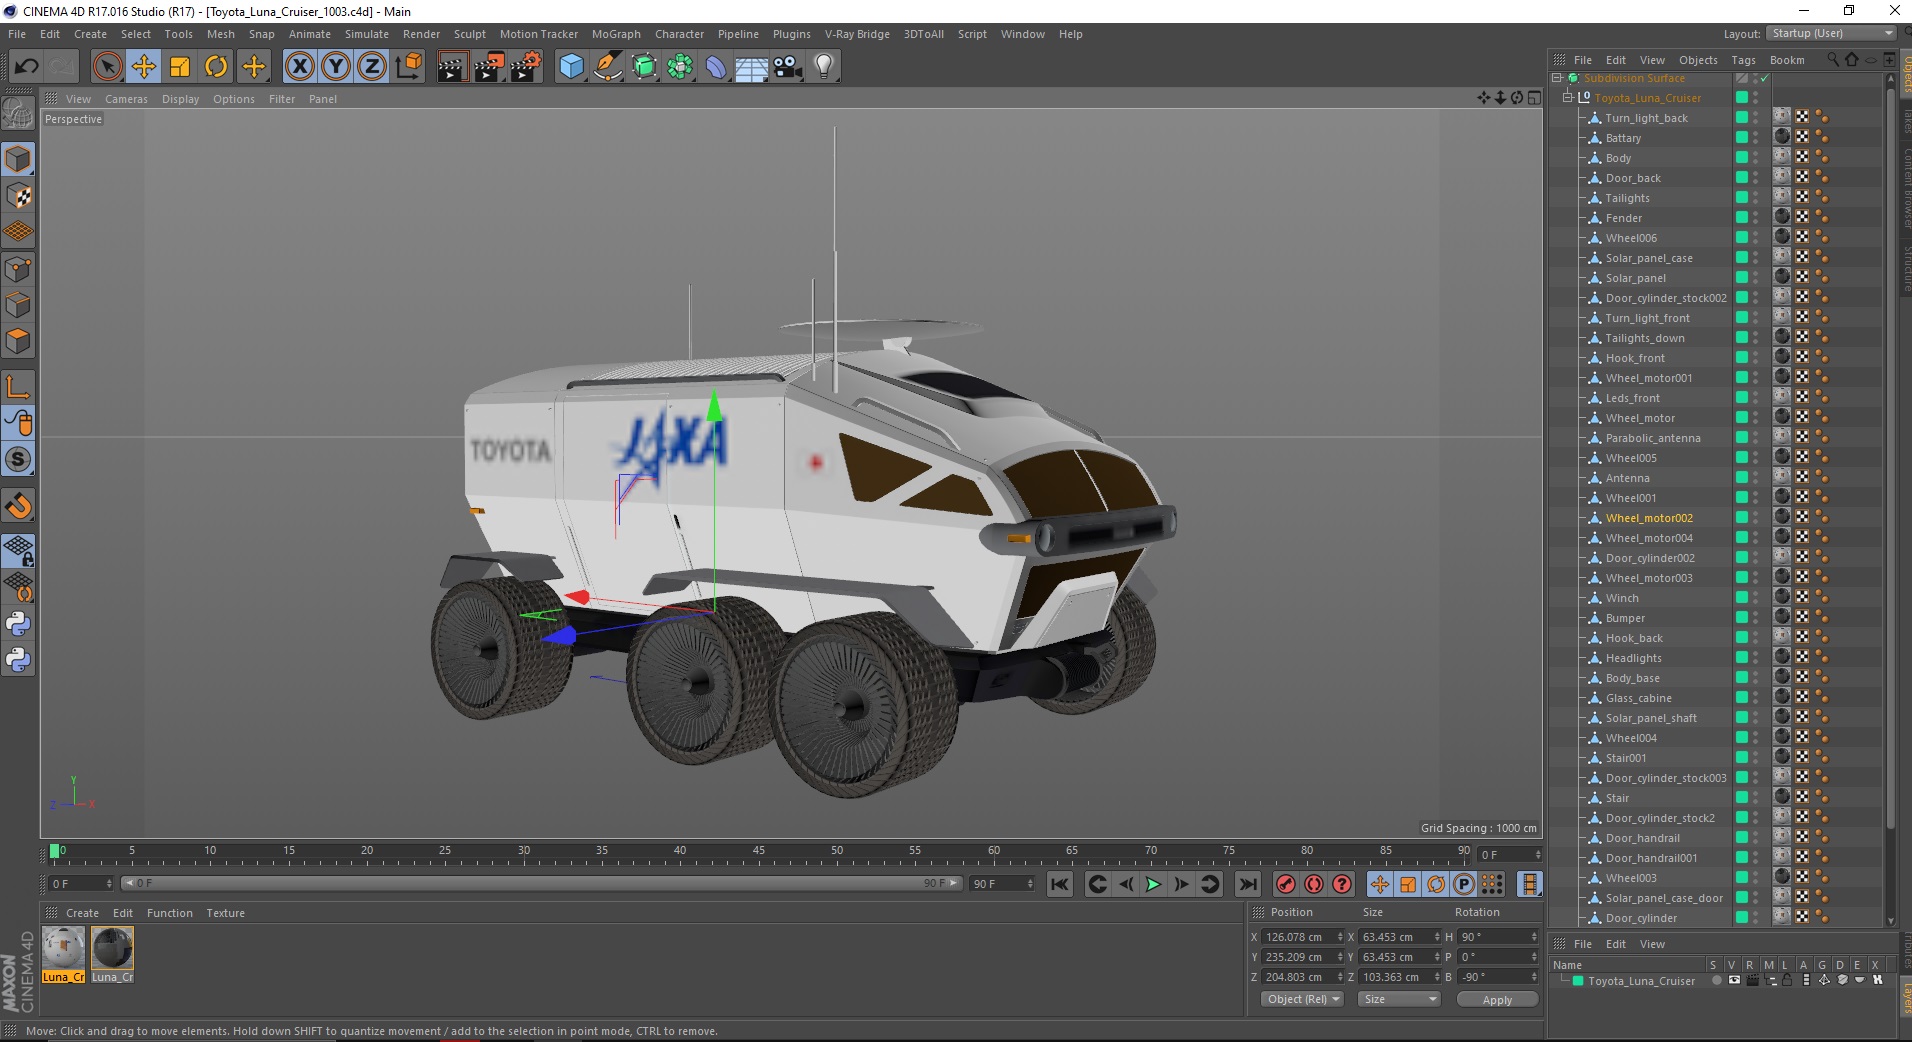
Task: Go to end of animation
Action: [1247, 884]
